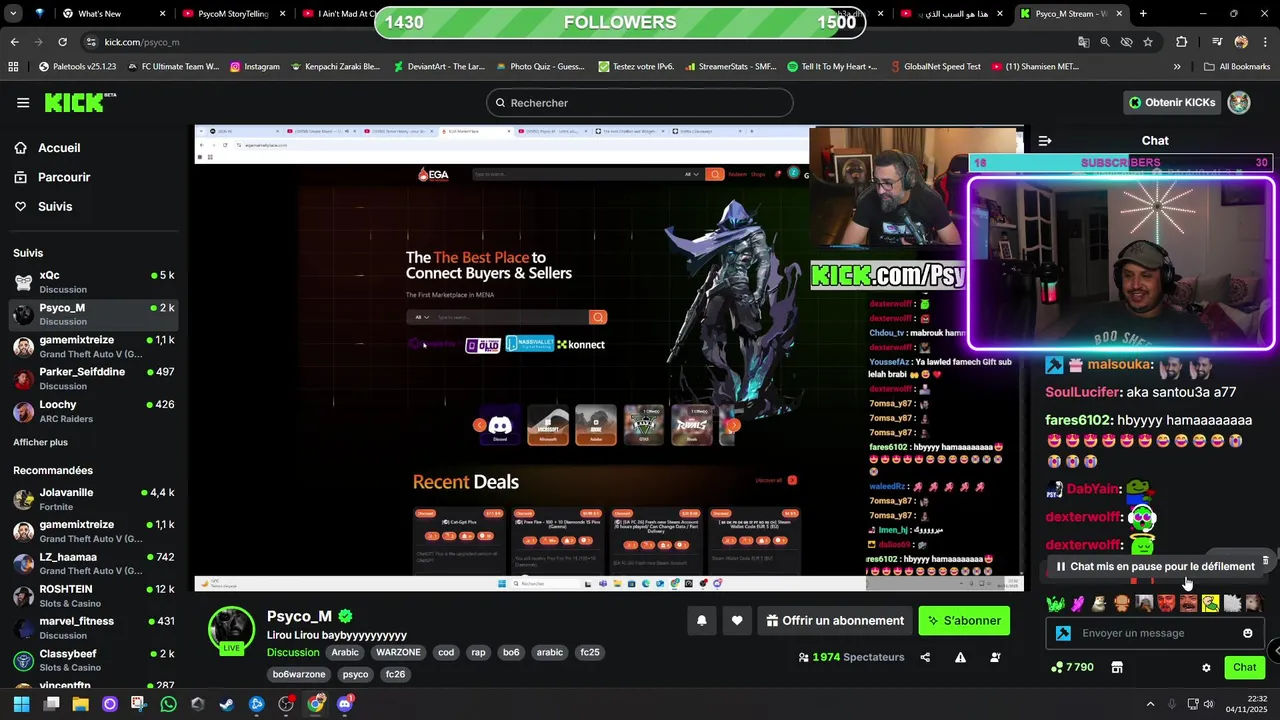This screenshot has height=720, width=1280.
Task: Open Discord from the taskbar
Action: point(345,704)
